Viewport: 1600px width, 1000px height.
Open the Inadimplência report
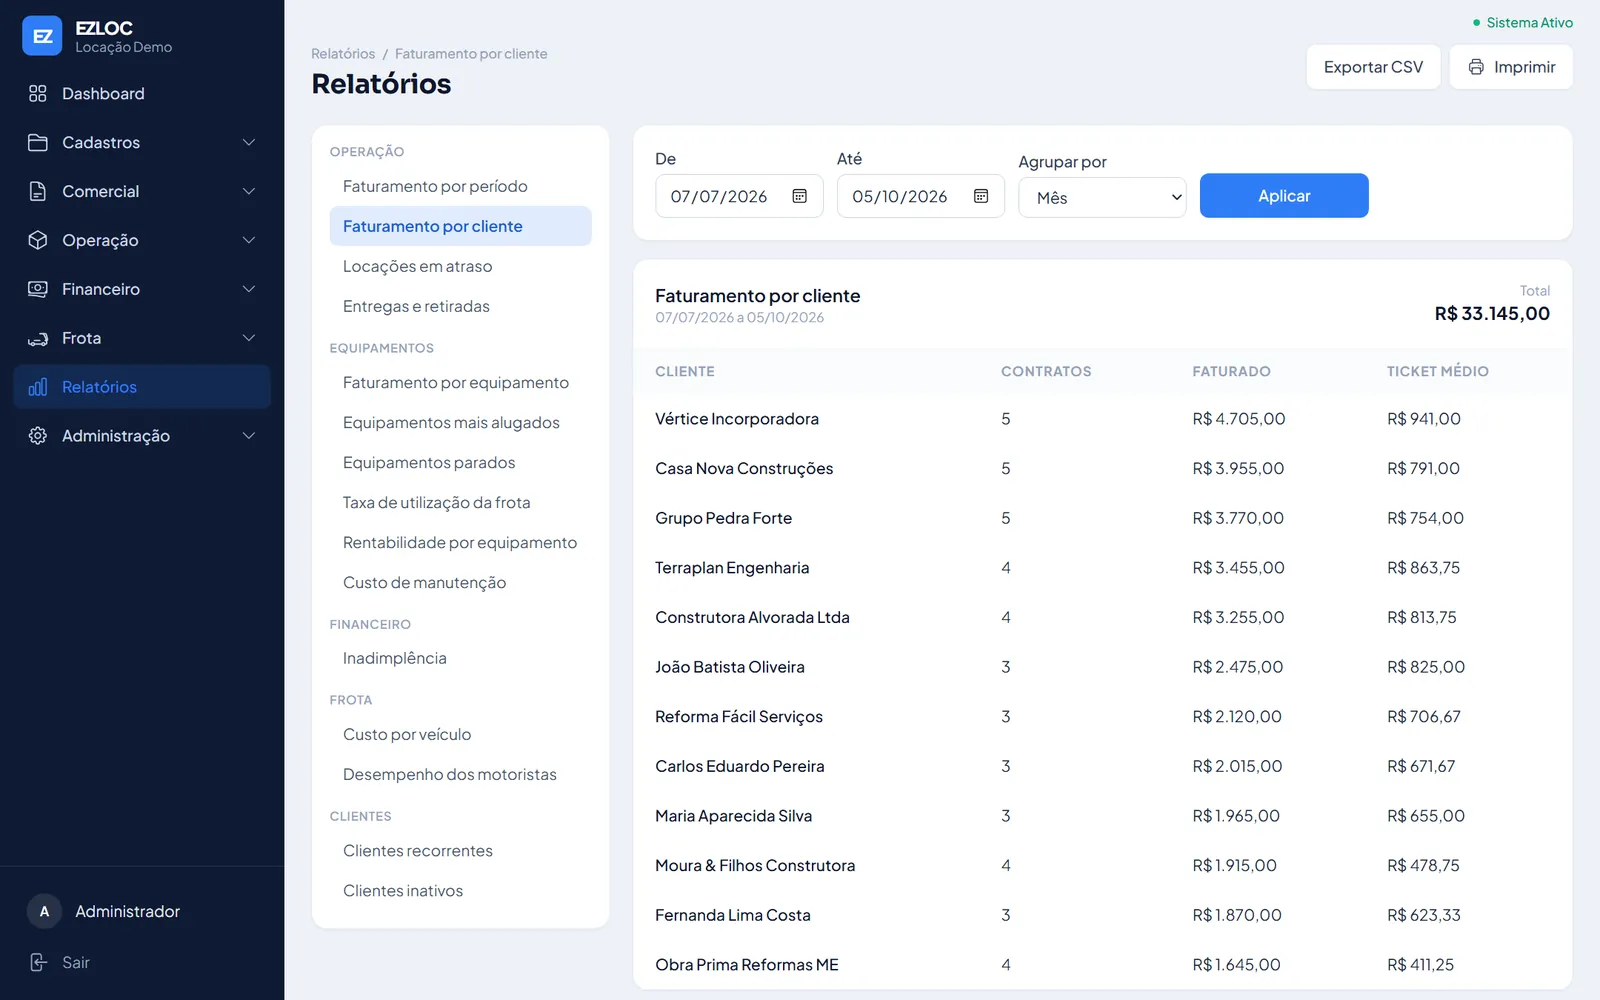point(460,658)
